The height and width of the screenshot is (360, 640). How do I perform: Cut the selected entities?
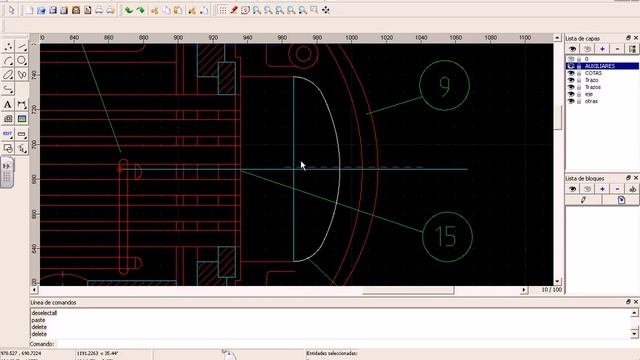(155, 10)
